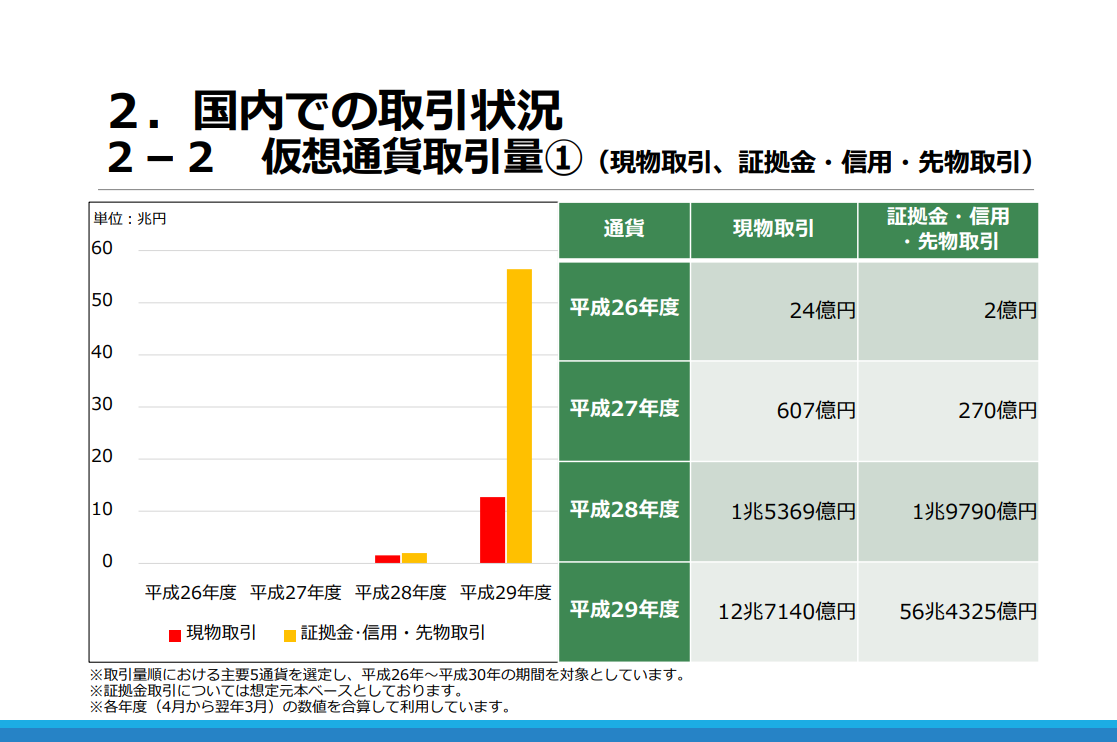Screen dimensions: 1117x742
Task: Click the yellow 証拠金・信用・先物取引 legend swatch
Action: pos(290,634)
